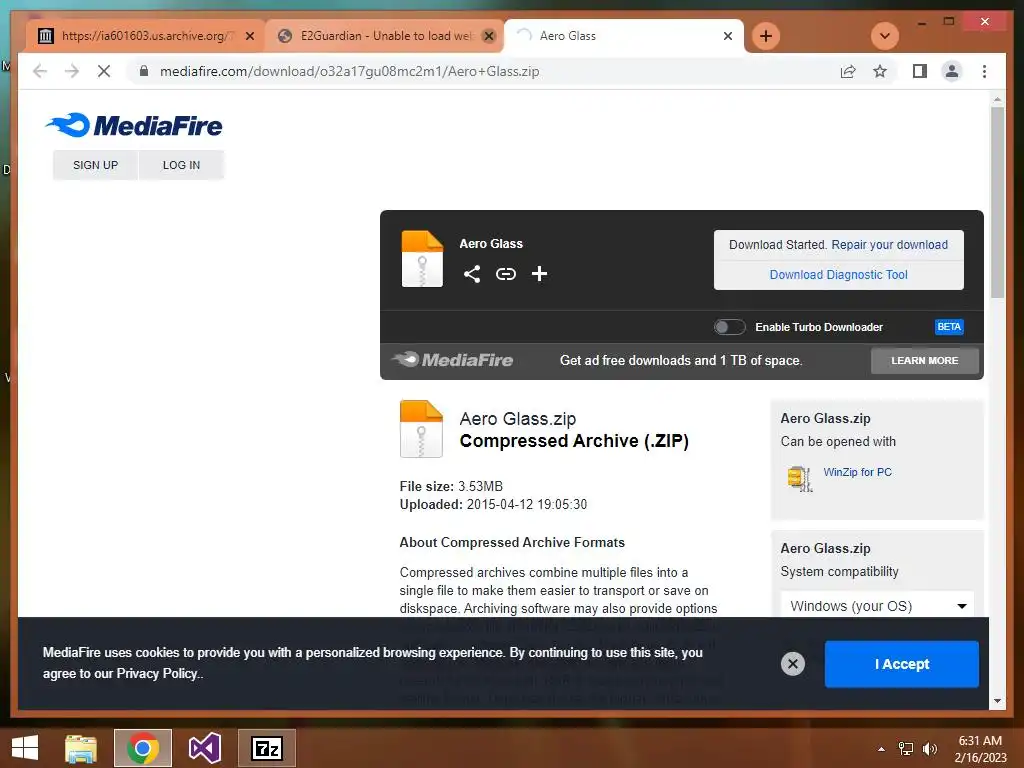Click the share icon under Aero Glass
The height and width of the screenshot is (768, 1024).
pyautogui.click(x=472, y=274)
